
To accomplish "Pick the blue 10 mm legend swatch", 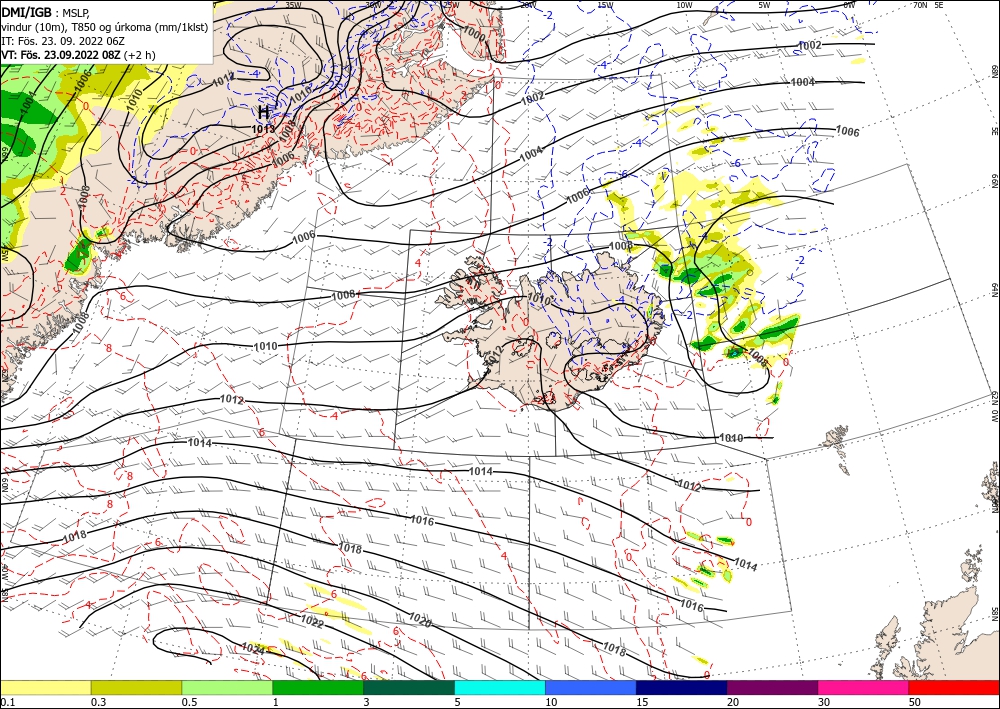I will tap(591, 687).
